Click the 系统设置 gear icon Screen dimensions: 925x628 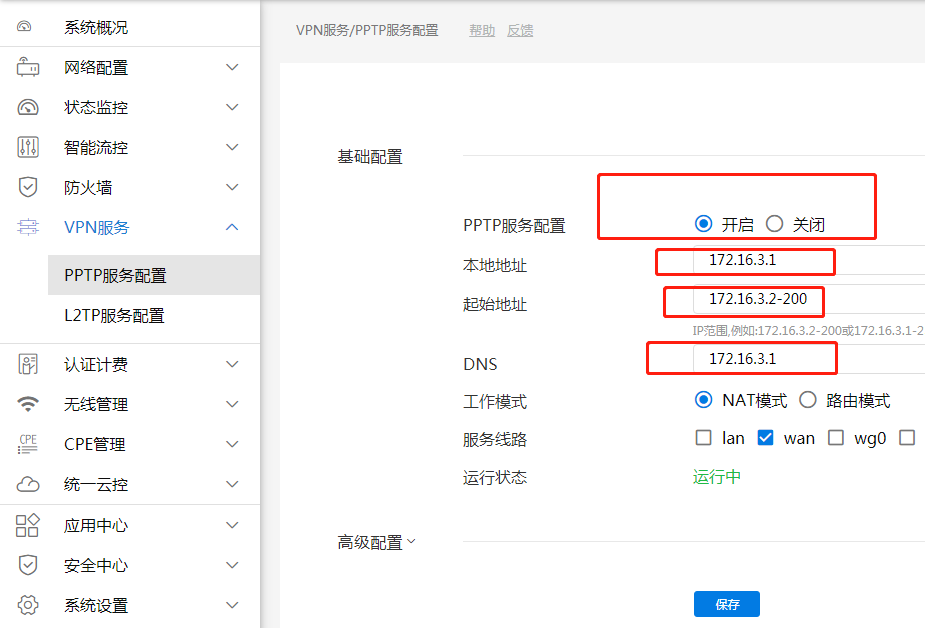point(28,605)
